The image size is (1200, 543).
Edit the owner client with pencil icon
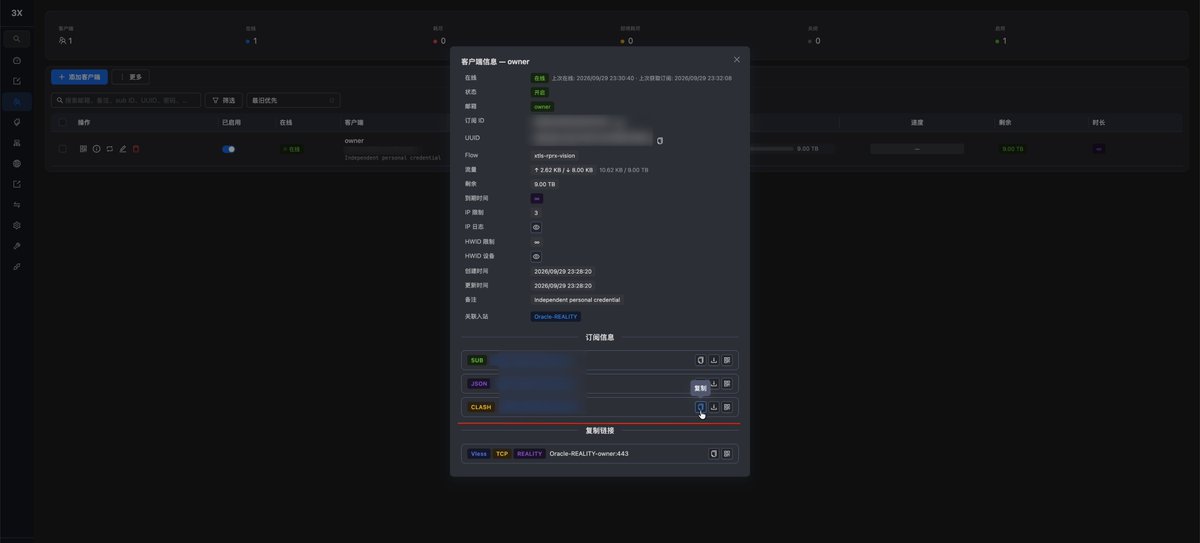[123, 149]
